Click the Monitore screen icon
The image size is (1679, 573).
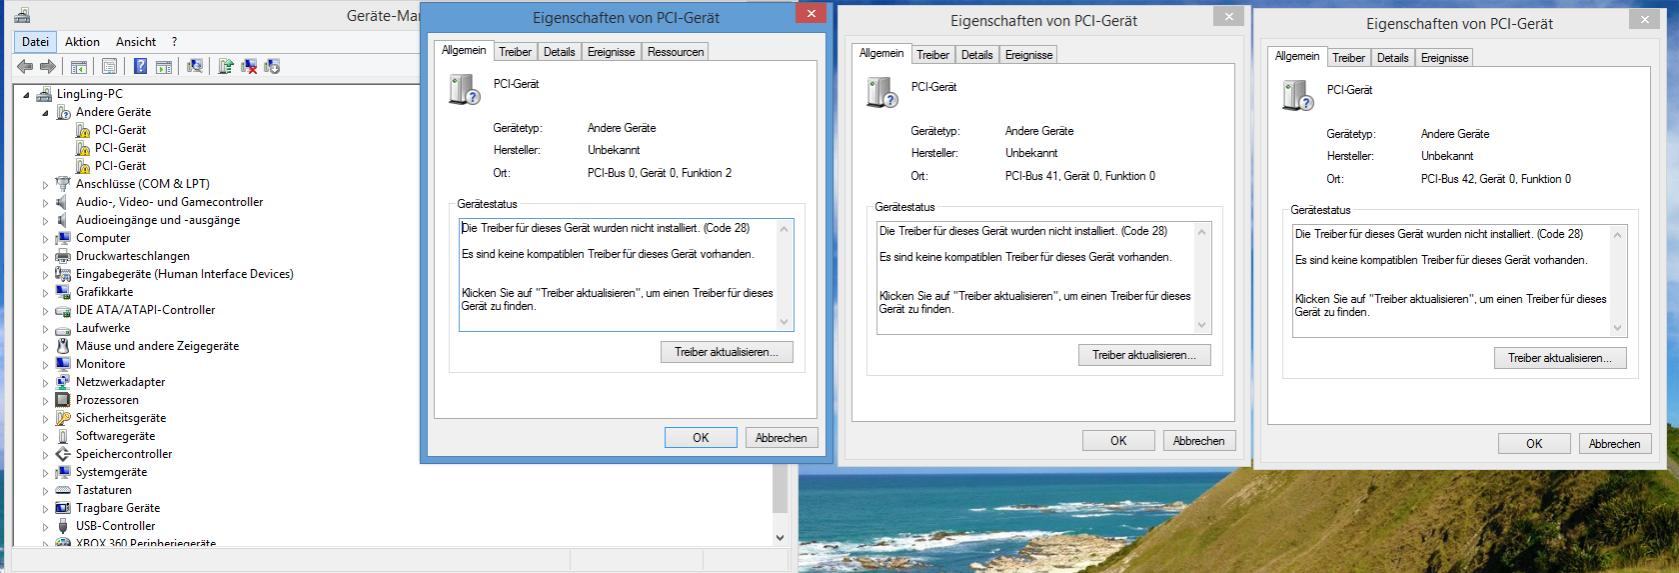tap(63, 364)
